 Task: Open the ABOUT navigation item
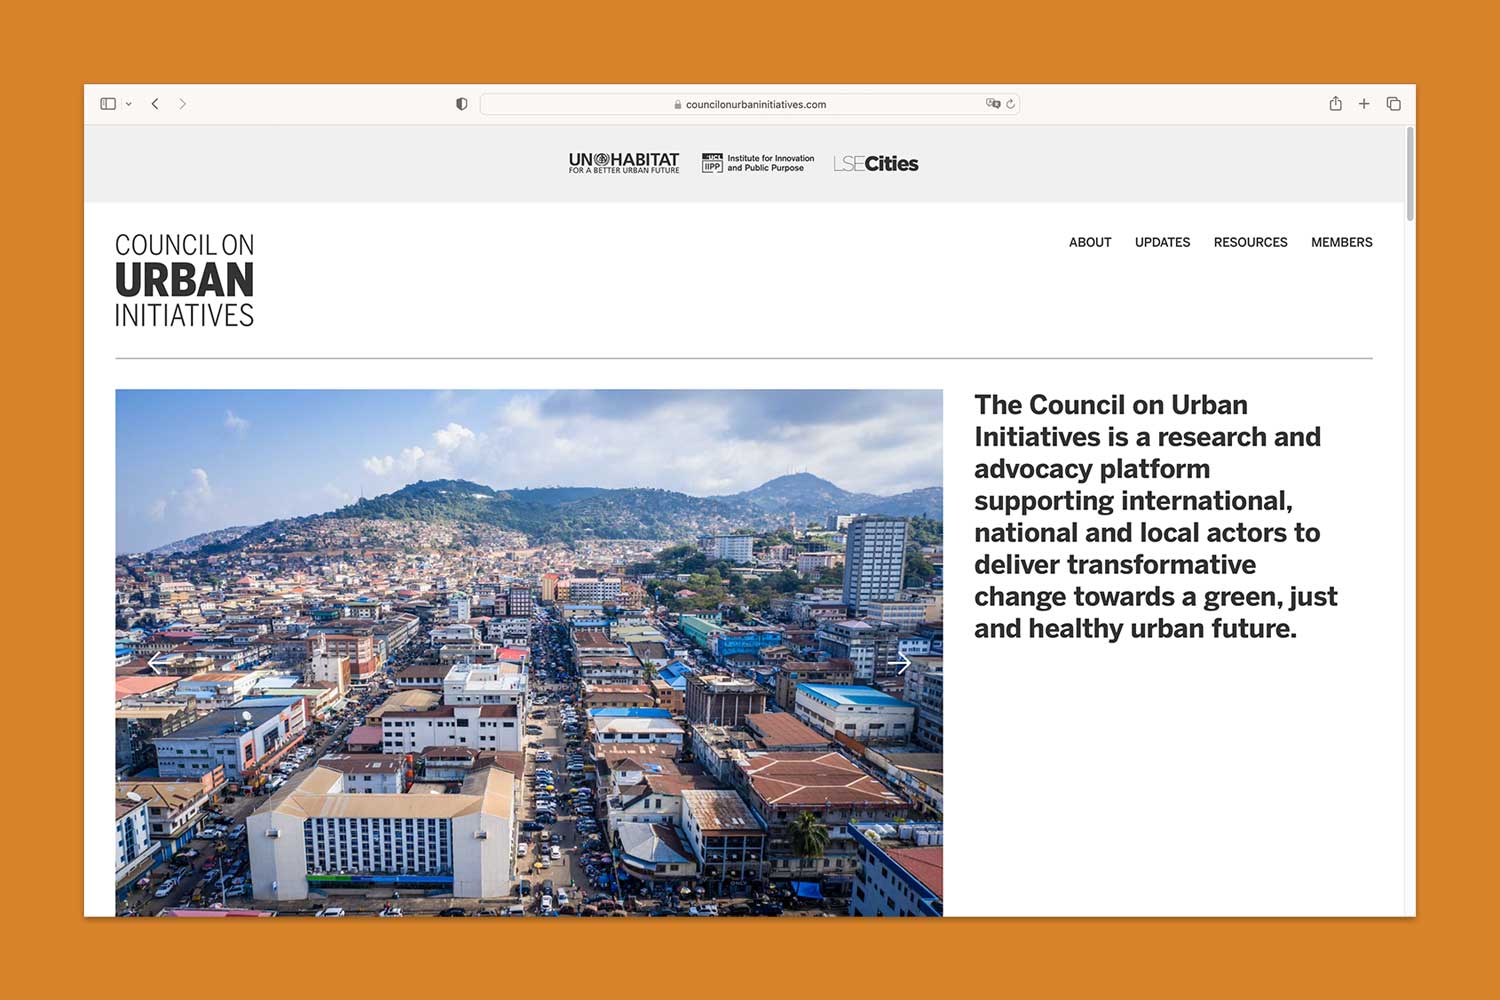(1090, 242)
